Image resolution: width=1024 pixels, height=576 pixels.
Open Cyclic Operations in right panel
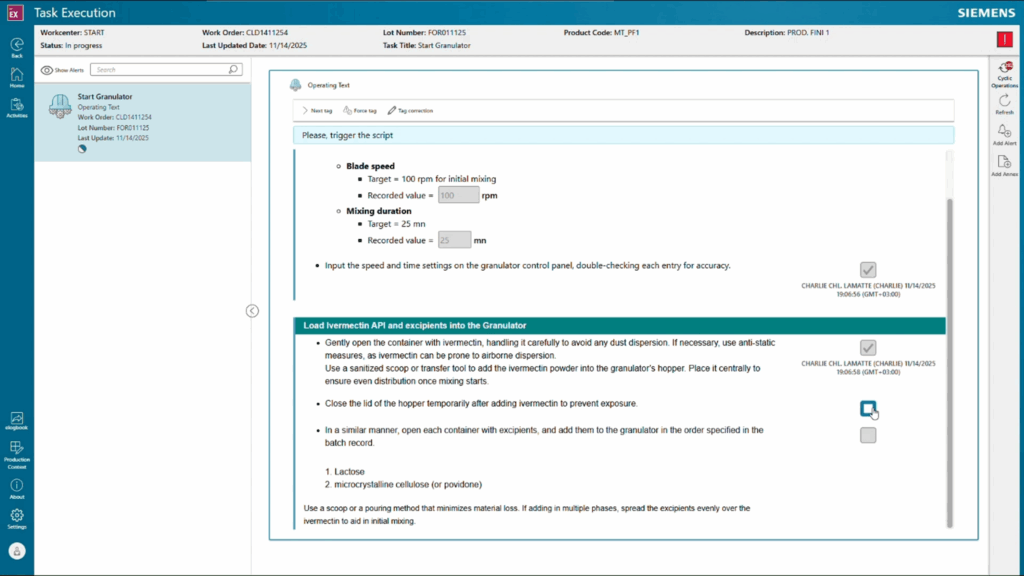click(1005, 72)
